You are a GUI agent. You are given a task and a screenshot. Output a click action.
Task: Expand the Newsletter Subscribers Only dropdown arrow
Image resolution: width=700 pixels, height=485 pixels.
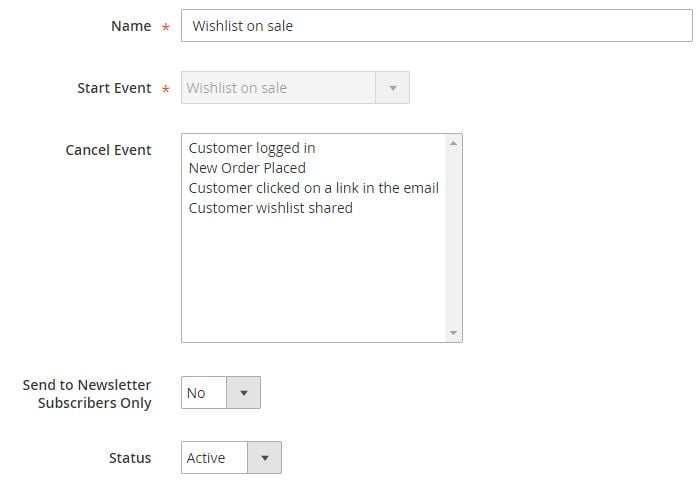coord(244,393)
